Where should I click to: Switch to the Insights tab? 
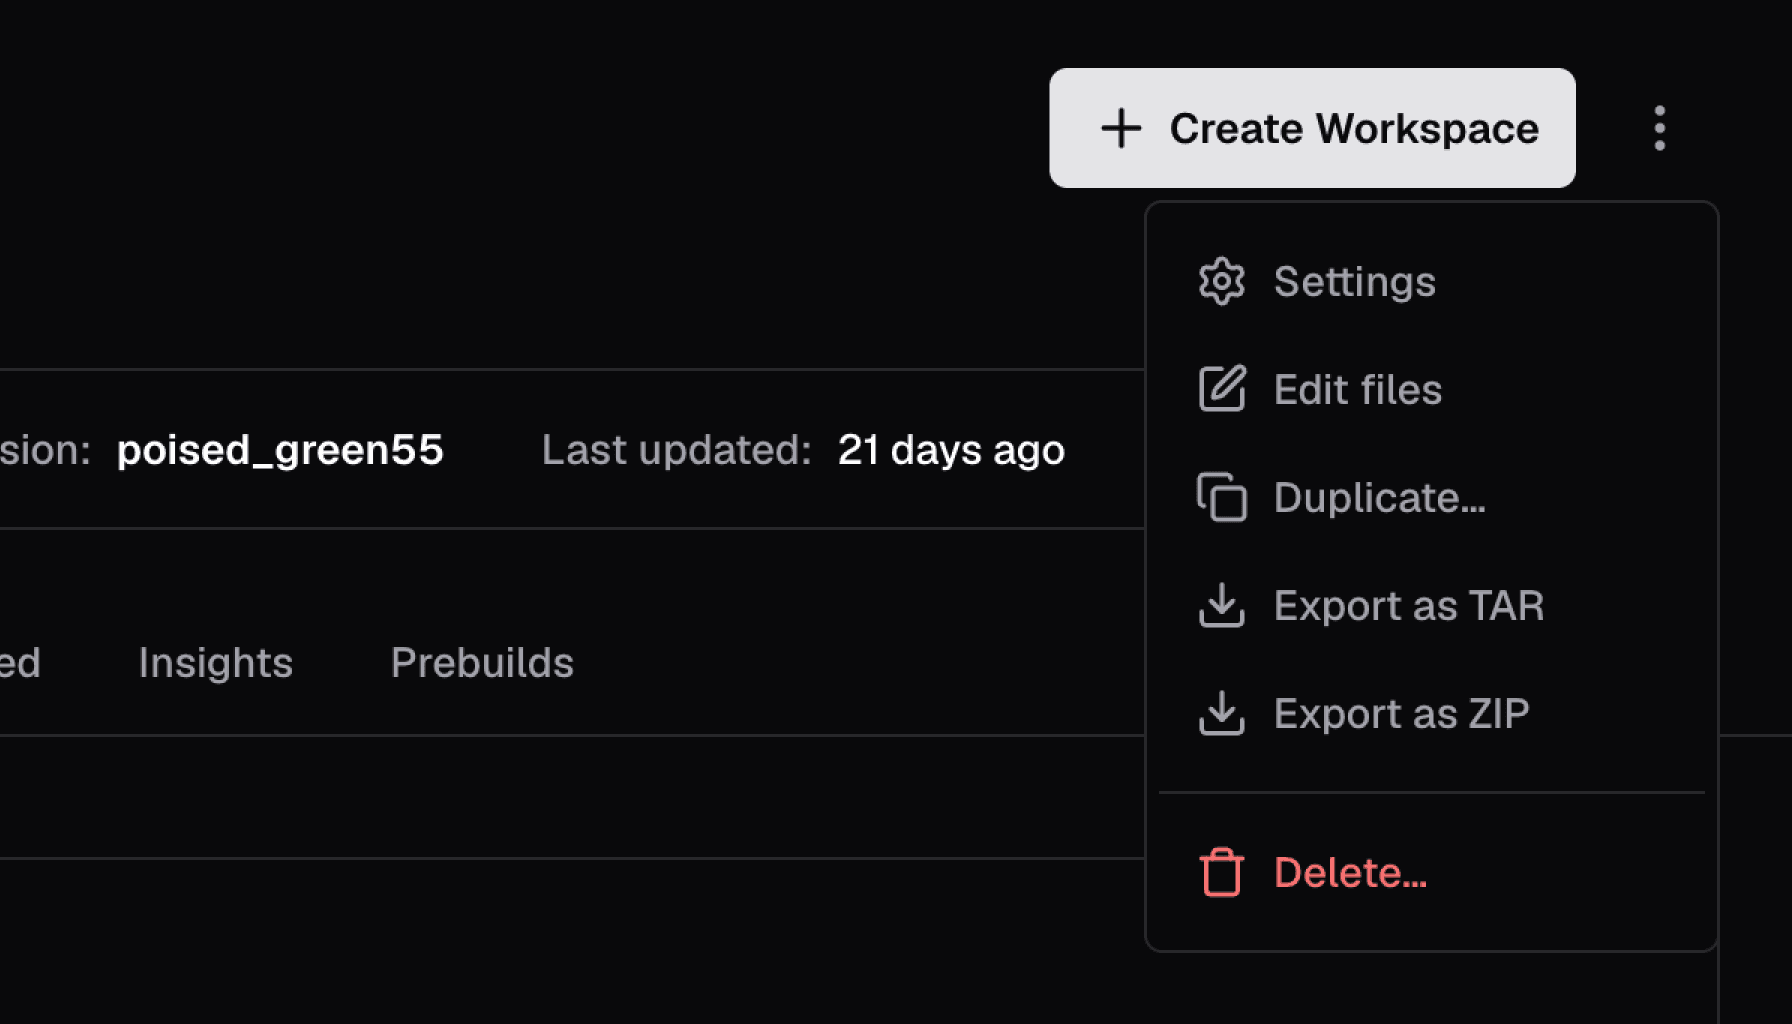(x=215, y=662)
